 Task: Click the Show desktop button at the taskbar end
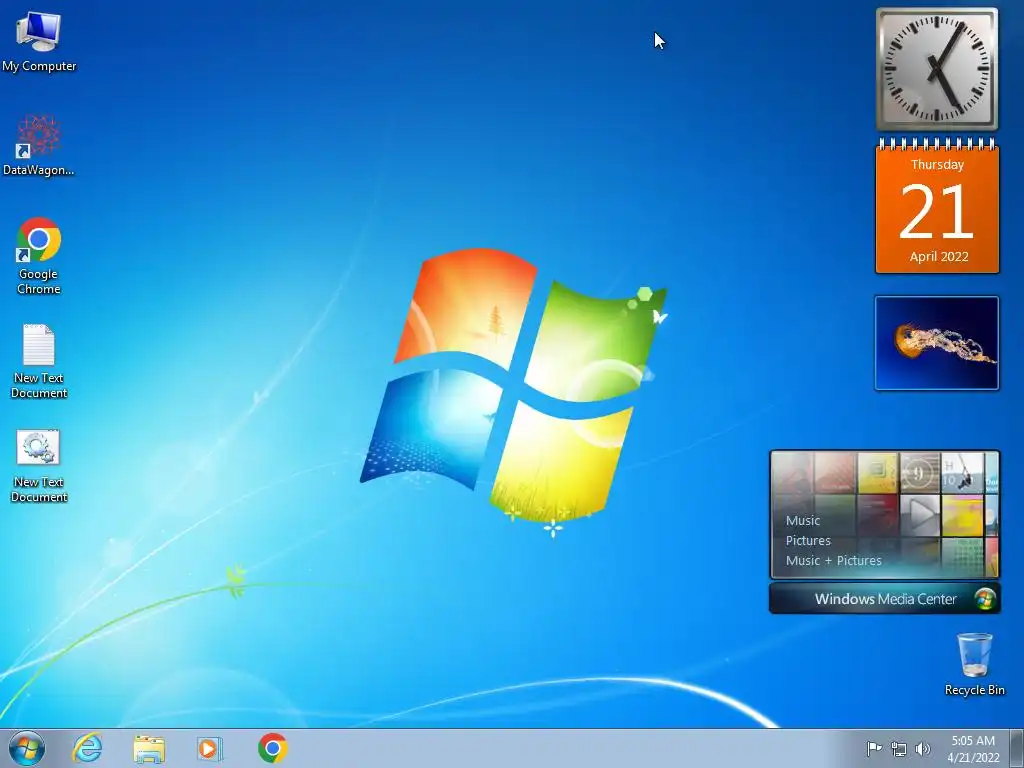1017,748
